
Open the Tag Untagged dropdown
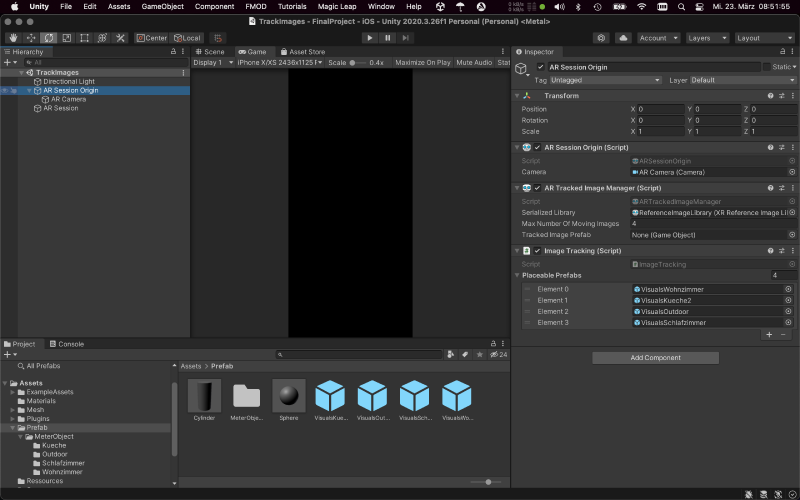tap(605, 80)
